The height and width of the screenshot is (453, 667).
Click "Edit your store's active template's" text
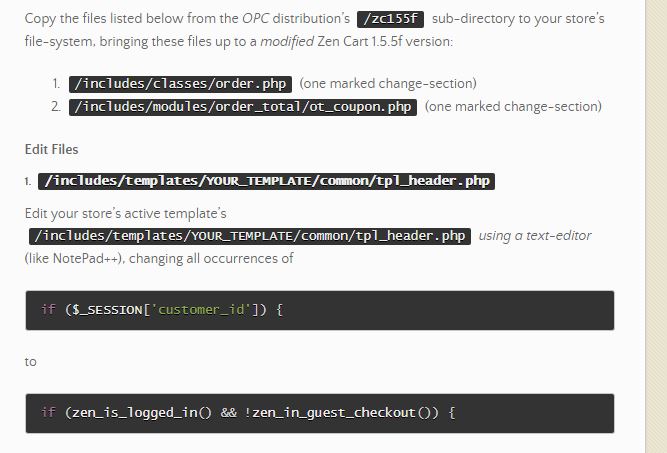[x=125, y=214]
